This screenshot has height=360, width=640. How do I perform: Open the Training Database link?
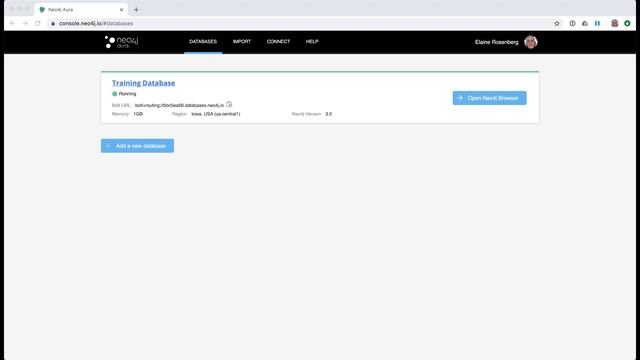[x=143, y=83]
